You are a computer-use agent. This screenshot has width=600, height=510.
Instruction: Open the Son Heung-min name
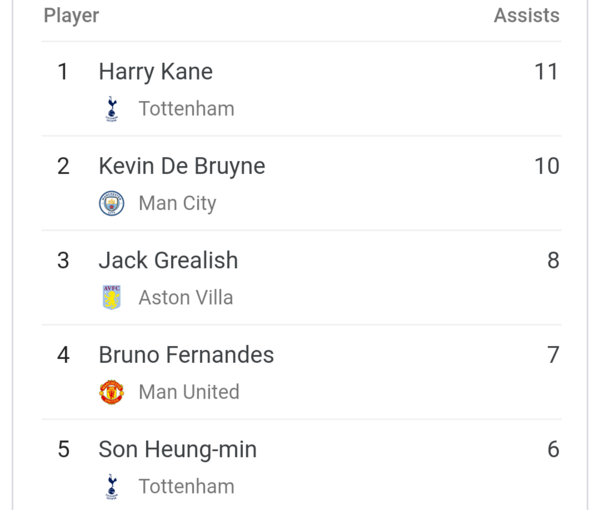click(178, 450)
